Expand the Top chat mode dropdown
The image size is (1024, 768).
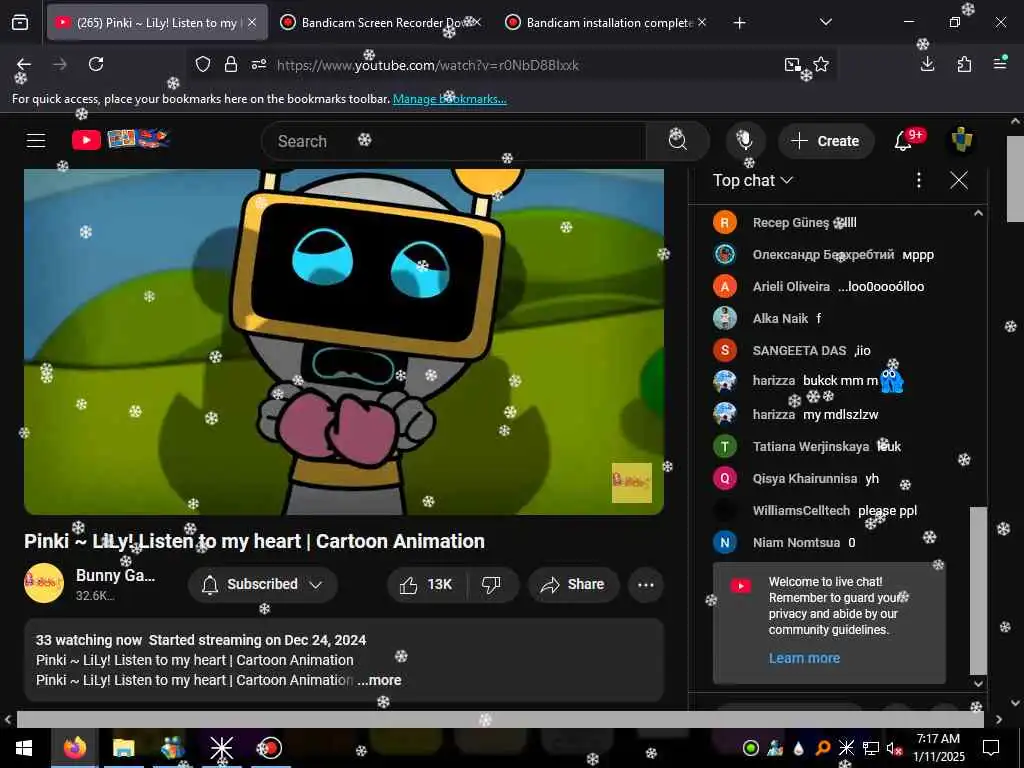752,180
